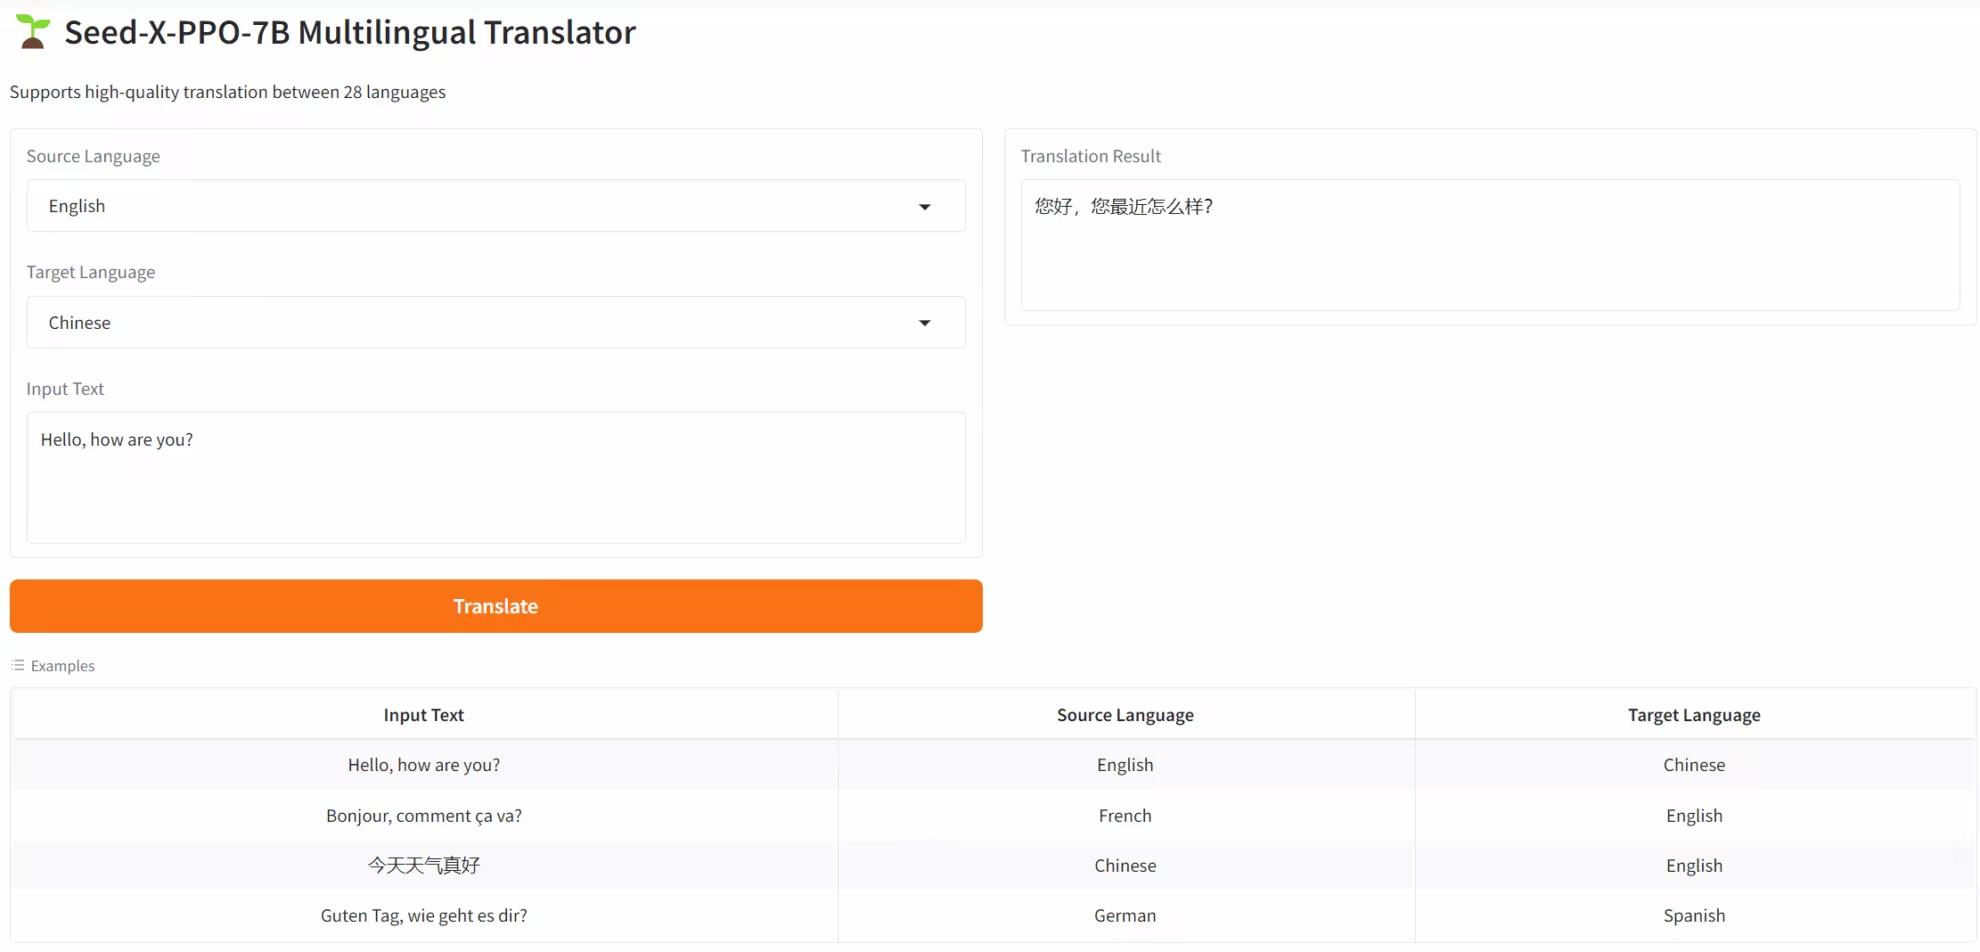Click the Examples list icon

(x=18, y=665)
